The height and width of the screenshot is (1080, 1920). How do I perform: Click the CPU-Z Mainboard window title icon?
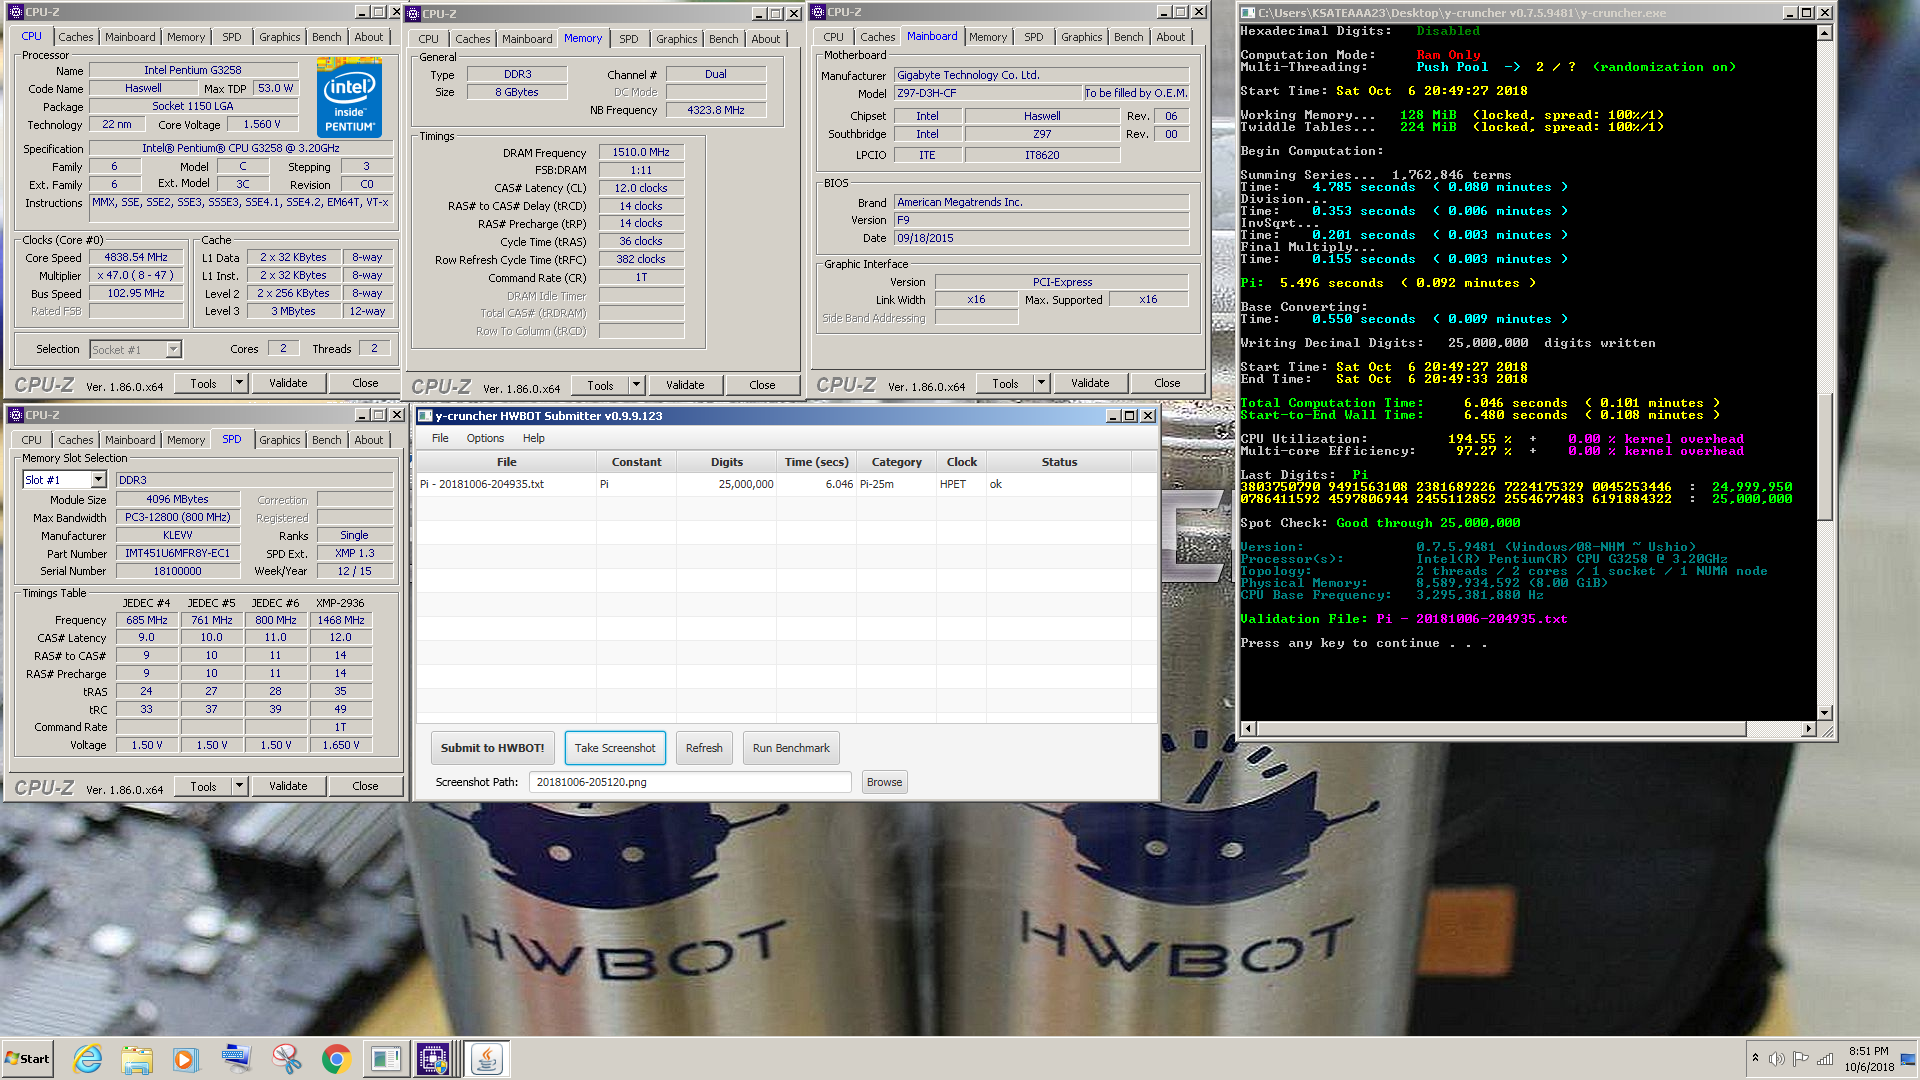pos(818,12)
